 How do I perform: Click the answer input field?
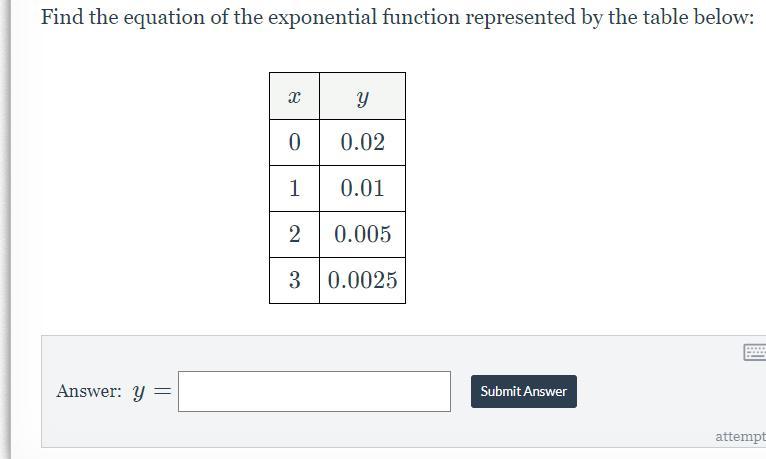tap(314, 391)
